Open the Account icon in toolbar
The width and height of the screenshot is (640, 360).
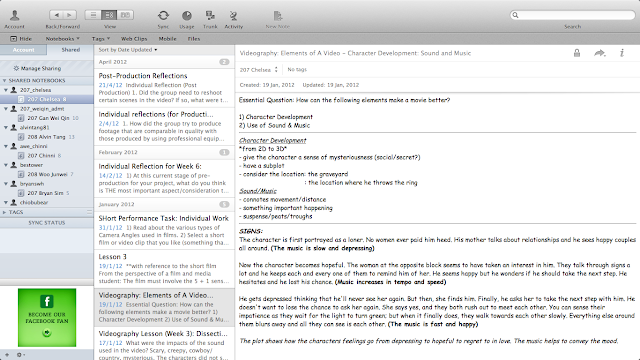pos(15,19)
